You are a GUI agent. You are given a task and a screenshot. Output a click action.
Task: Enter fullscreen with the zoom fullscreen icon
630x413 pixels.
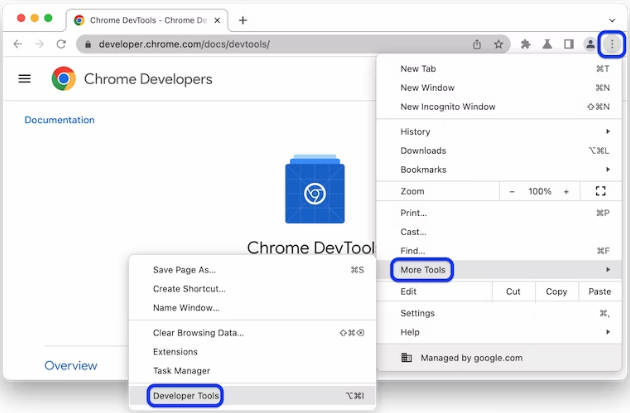tap(600, 191)
